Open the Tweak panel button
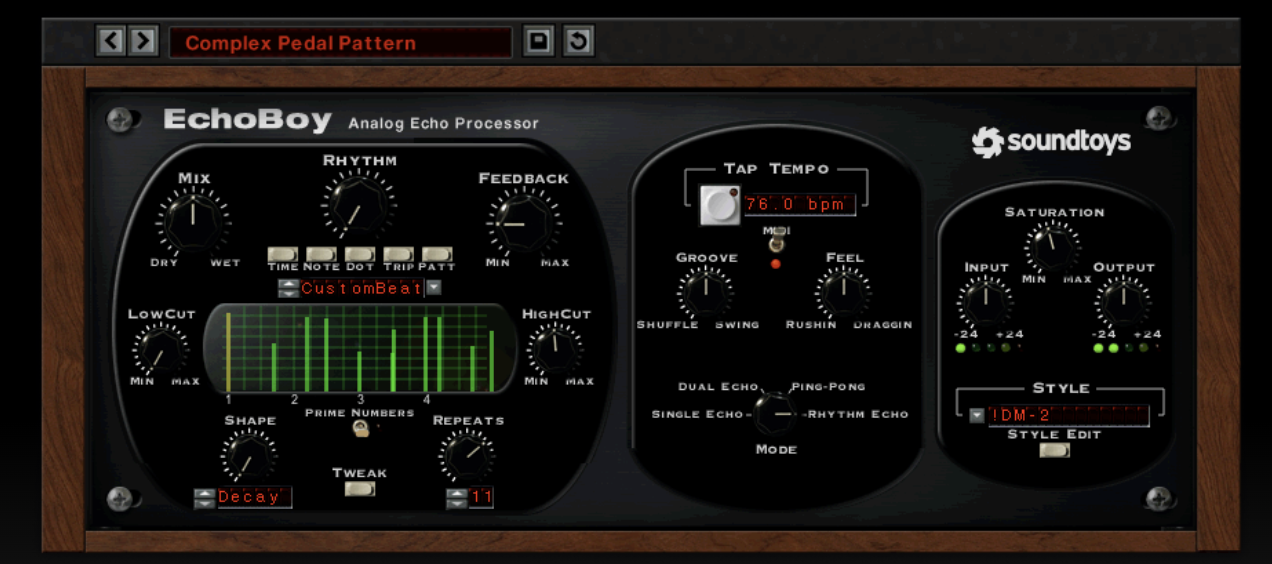The image size is (1272, 564). pyautogui.click(x=359, y=489)
